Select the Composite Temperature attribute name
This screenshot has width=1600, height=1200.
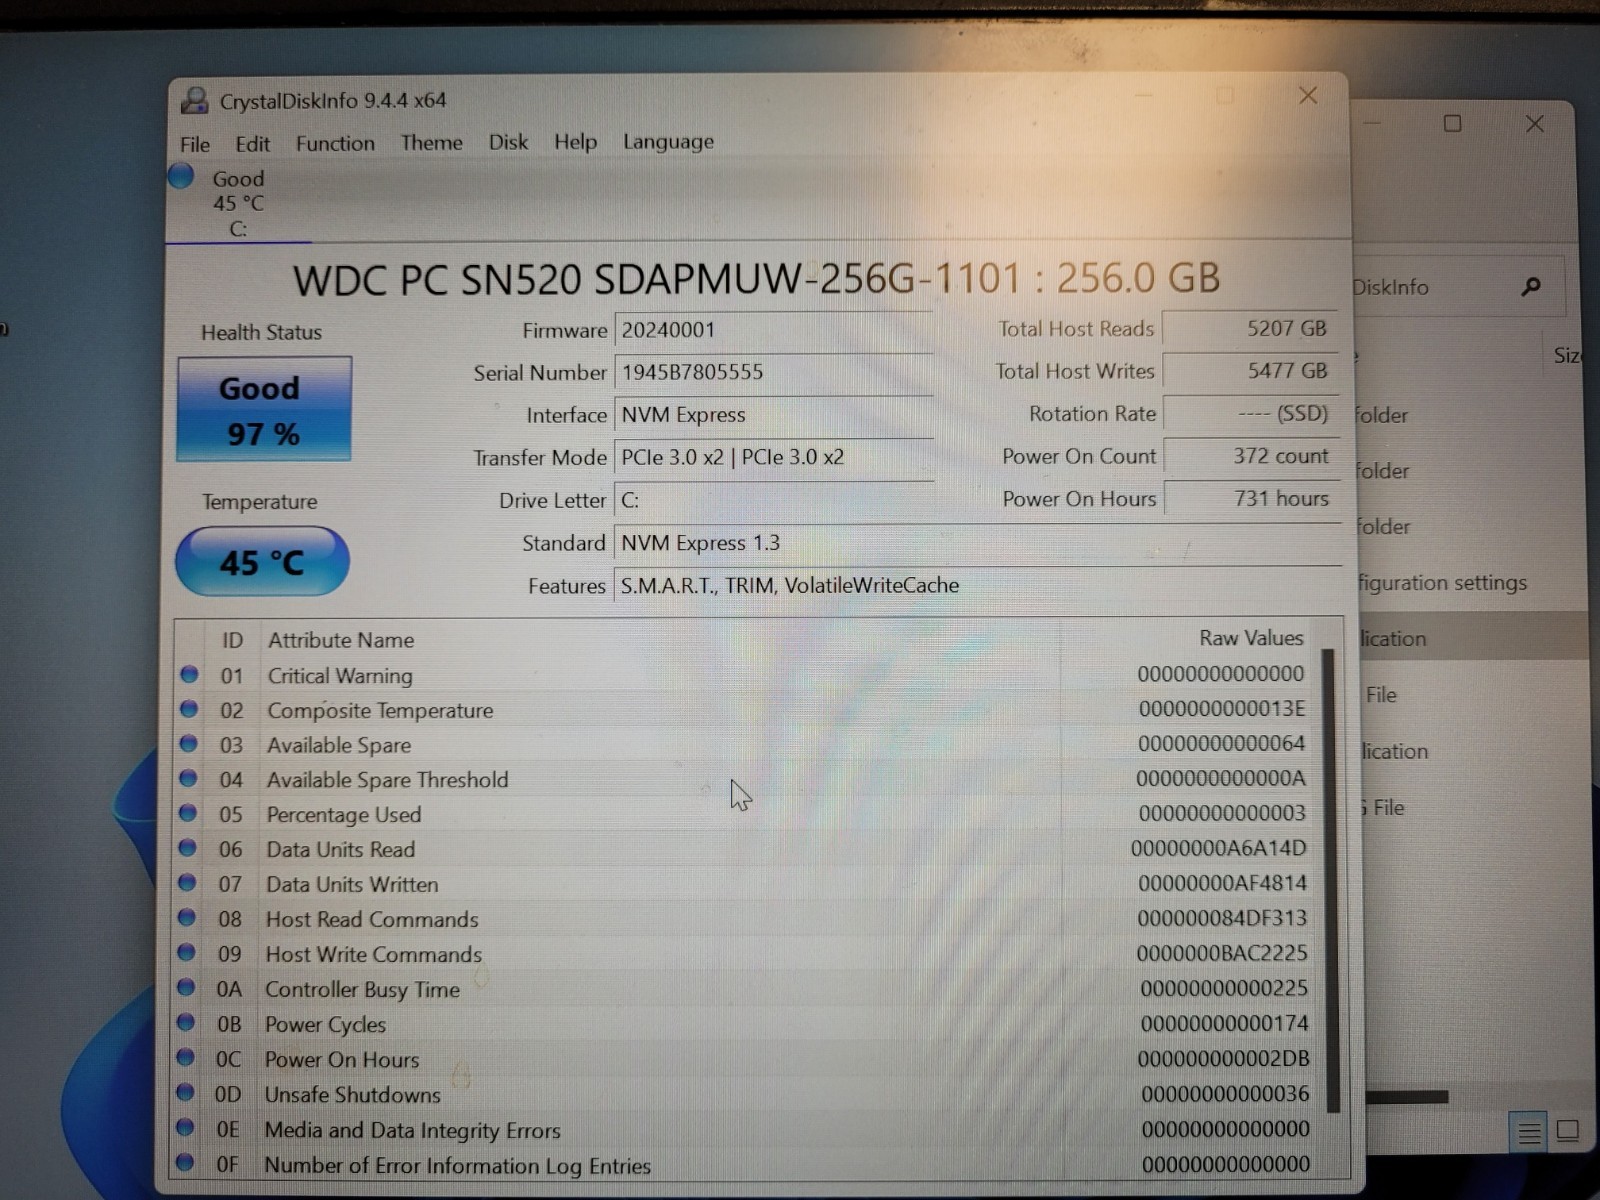[380, 711]
